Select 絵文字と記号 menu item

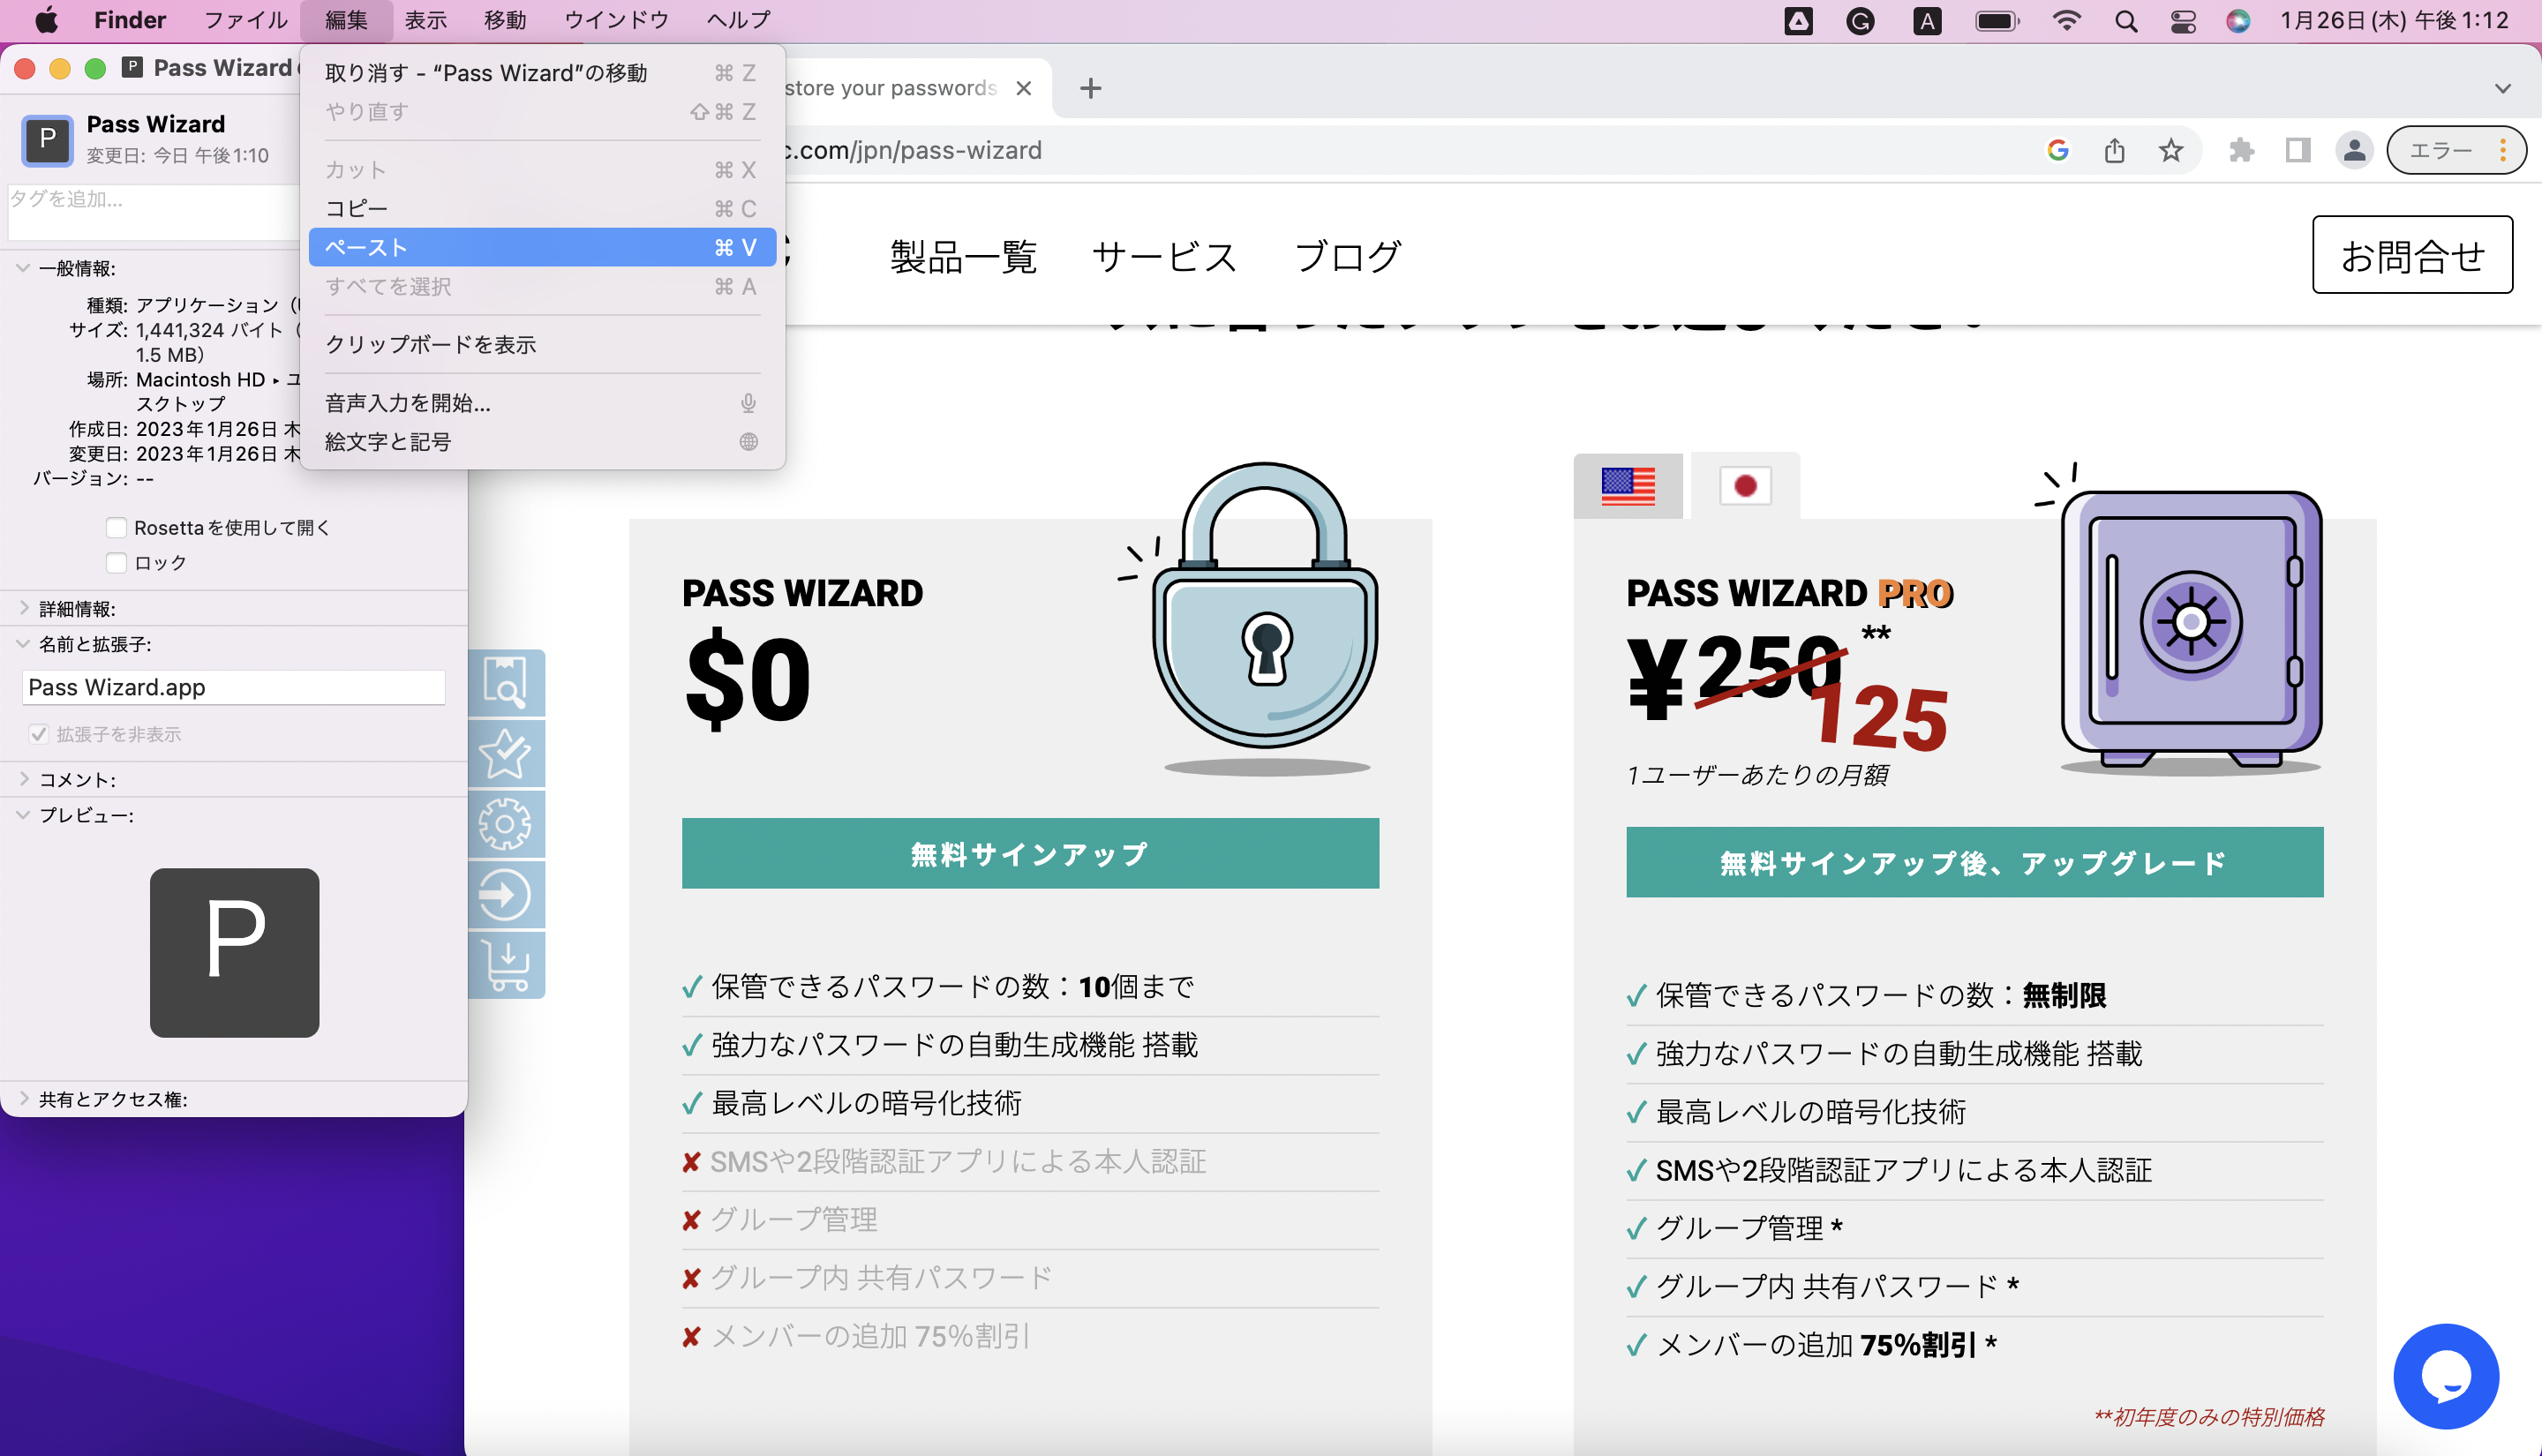click(542, 441)
